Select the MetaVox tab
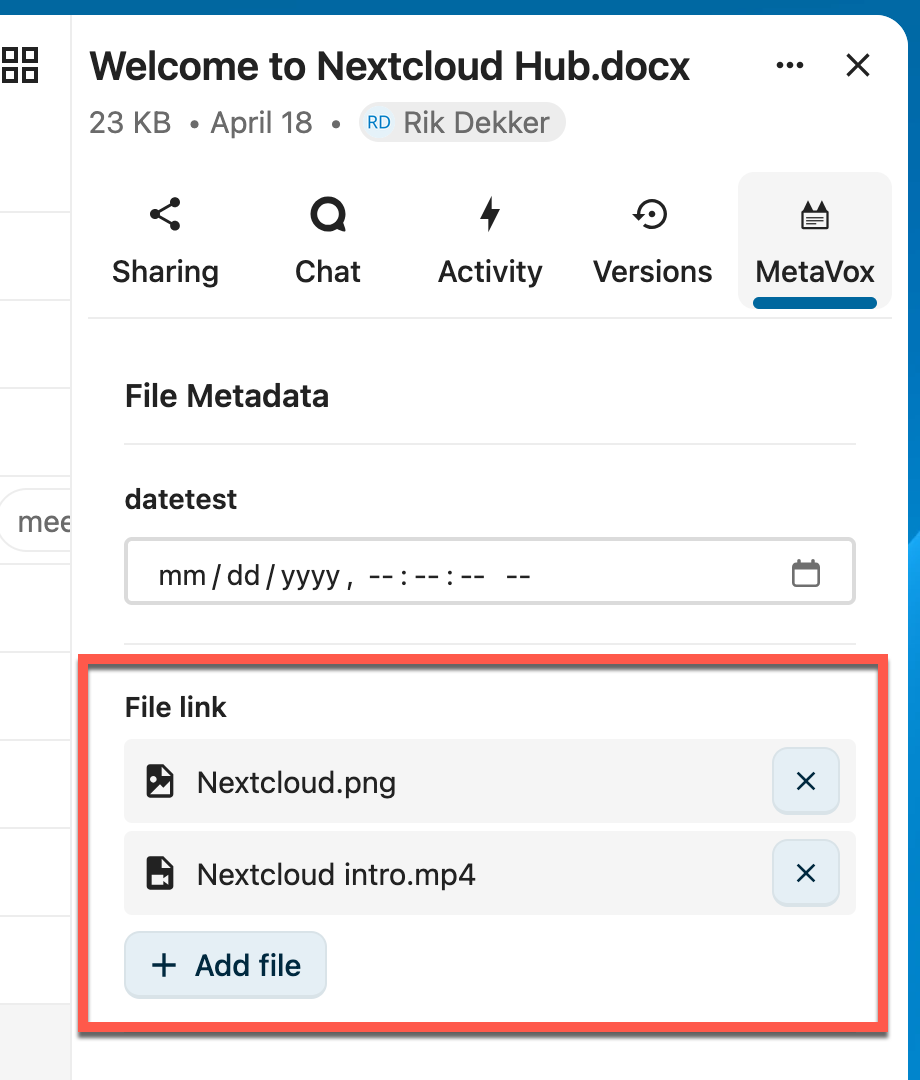 (x=815, y=240)
